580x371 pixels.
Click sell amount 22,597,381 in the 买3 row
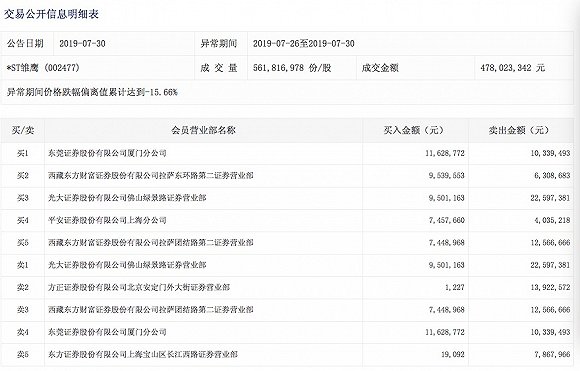coord(550,198)
